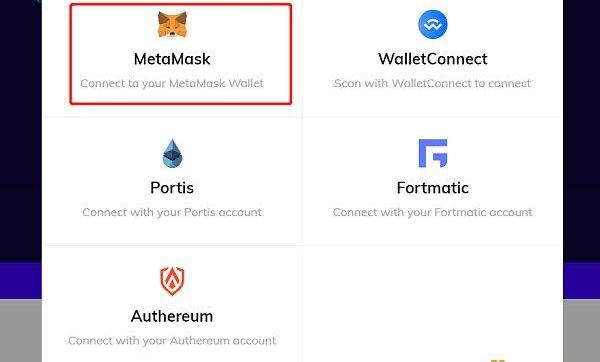Dismiss modal via dark backdrop on left

[21, 130]
